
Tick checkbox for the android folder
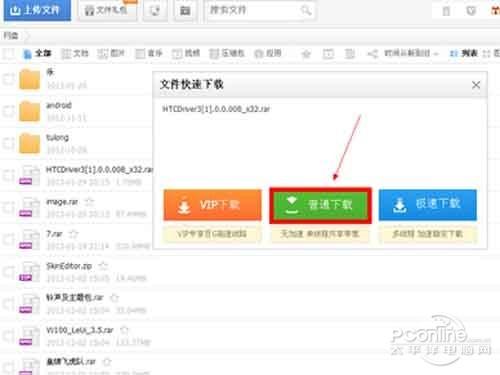(x=9, y=111)
